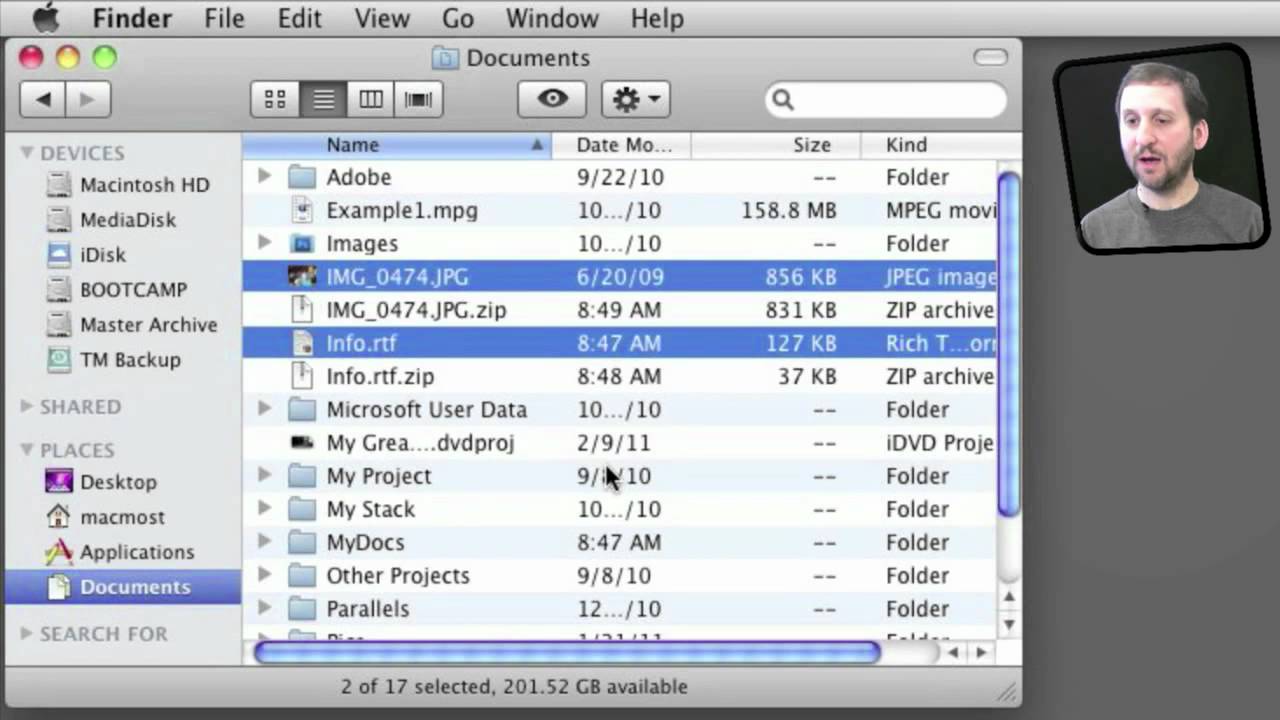Viewport: 1280px width, 720px height.
Task: Open the Window menu
Action: coord(552,18)
